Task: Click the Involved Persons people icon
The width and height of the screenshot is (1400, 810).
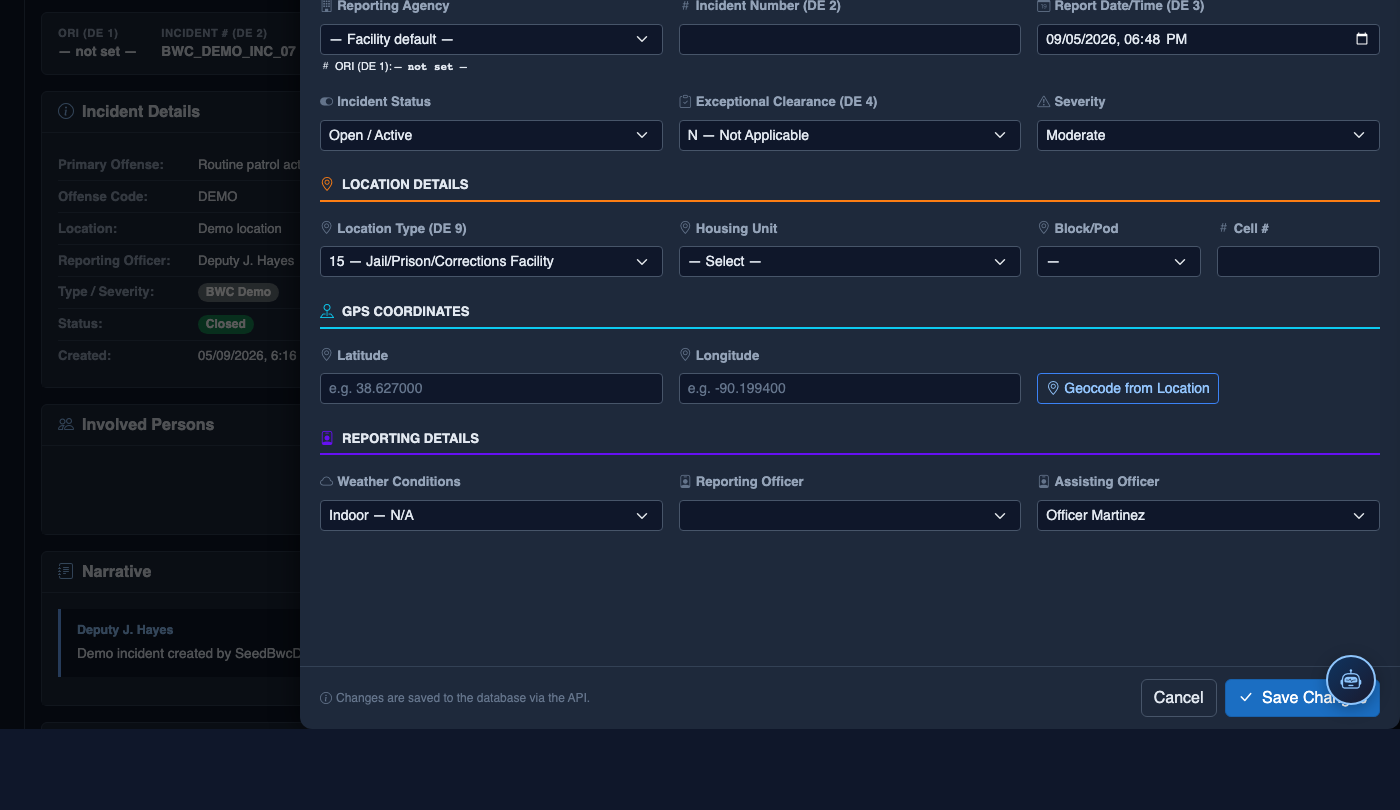Action: (x=66, y=424)
